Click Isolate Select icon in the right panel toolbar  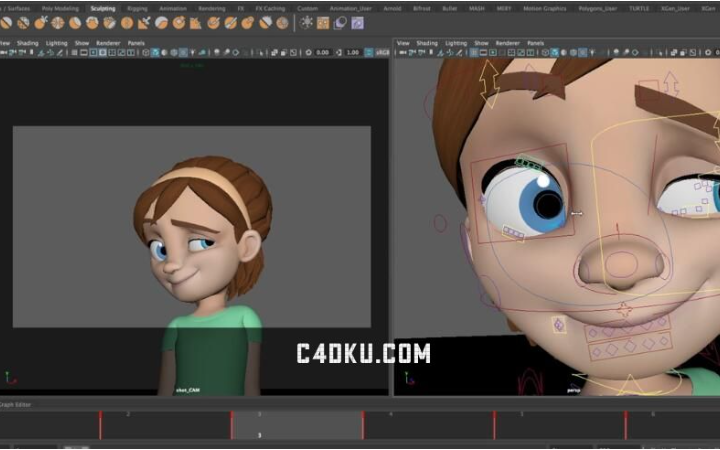click(x=660, y=52)
